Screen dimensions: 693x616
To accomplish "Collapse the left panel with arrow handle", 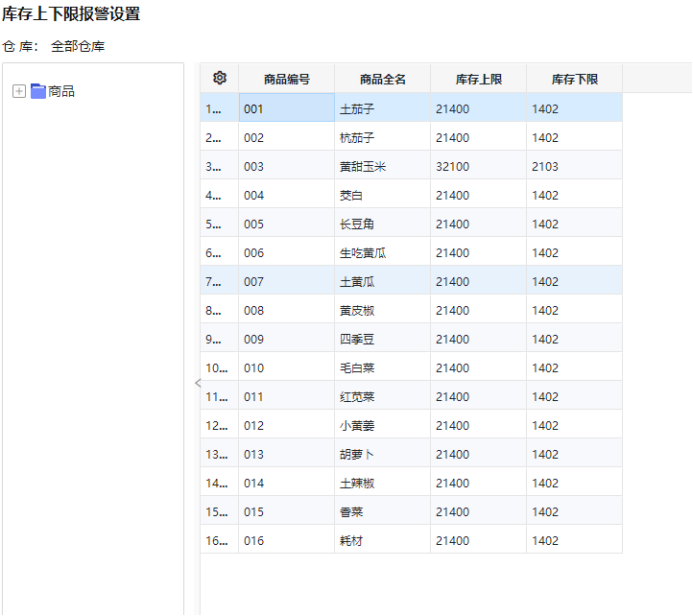I will coord(198,383).
